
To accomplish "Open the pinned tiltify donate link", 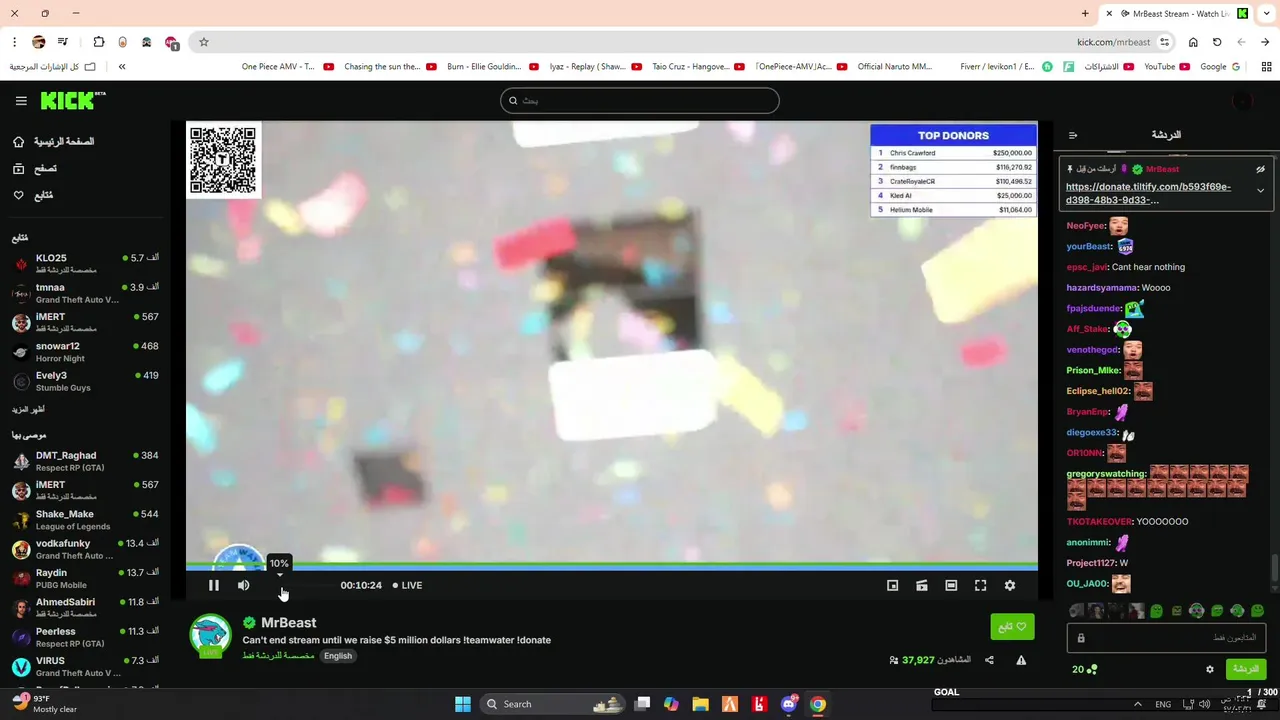I will 1148,193.
